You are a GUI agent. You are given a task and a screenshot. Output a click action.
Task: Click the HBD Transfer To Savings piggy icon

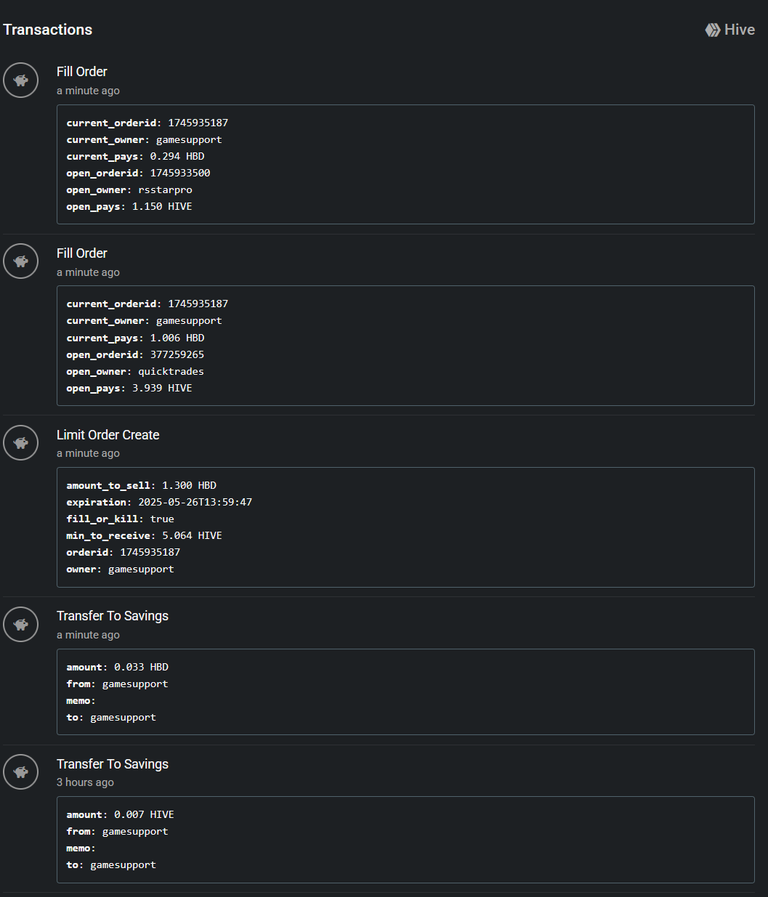coord(21,624)
